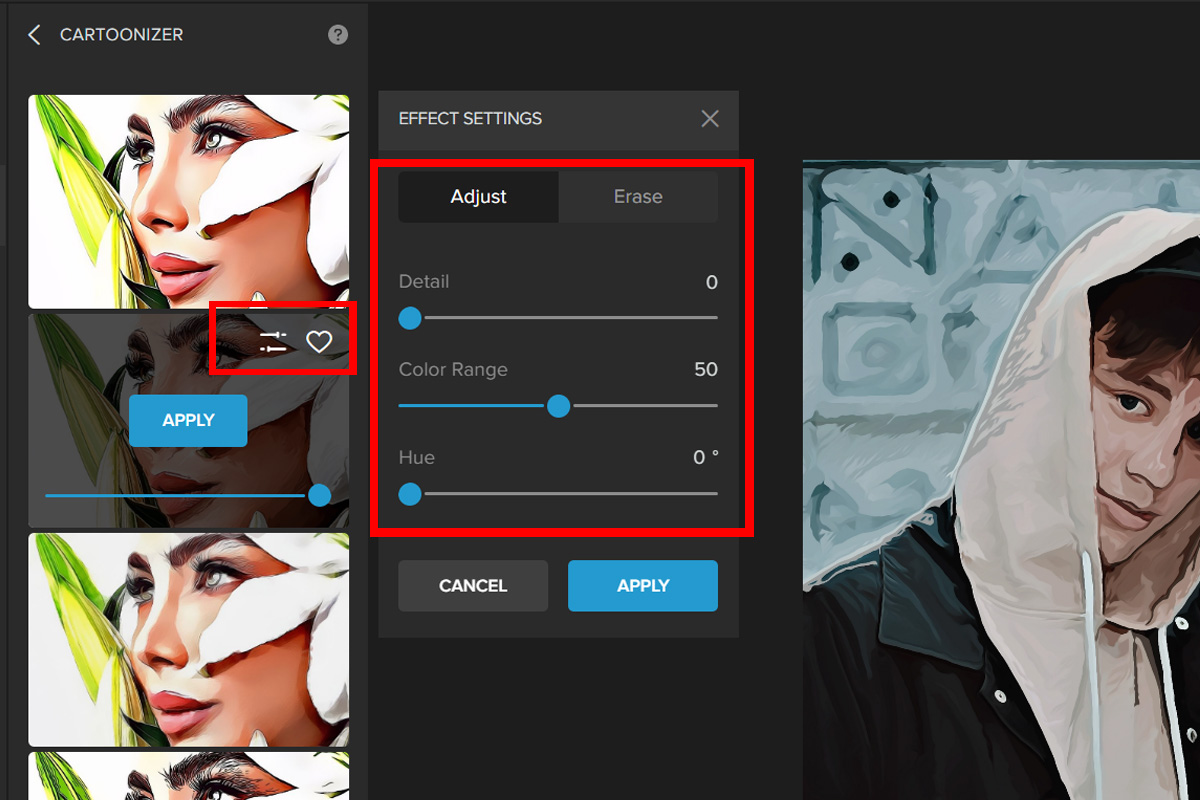This screenshot has height=800, width=1200.
Task: Open the help question mark icon
Action: 338,35
